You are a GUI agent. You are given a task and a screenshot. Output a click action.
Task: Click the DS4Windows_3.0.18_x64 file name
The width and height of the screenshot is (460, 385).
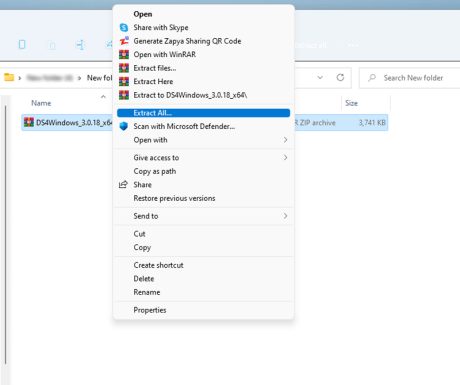(x=74, y=123)
